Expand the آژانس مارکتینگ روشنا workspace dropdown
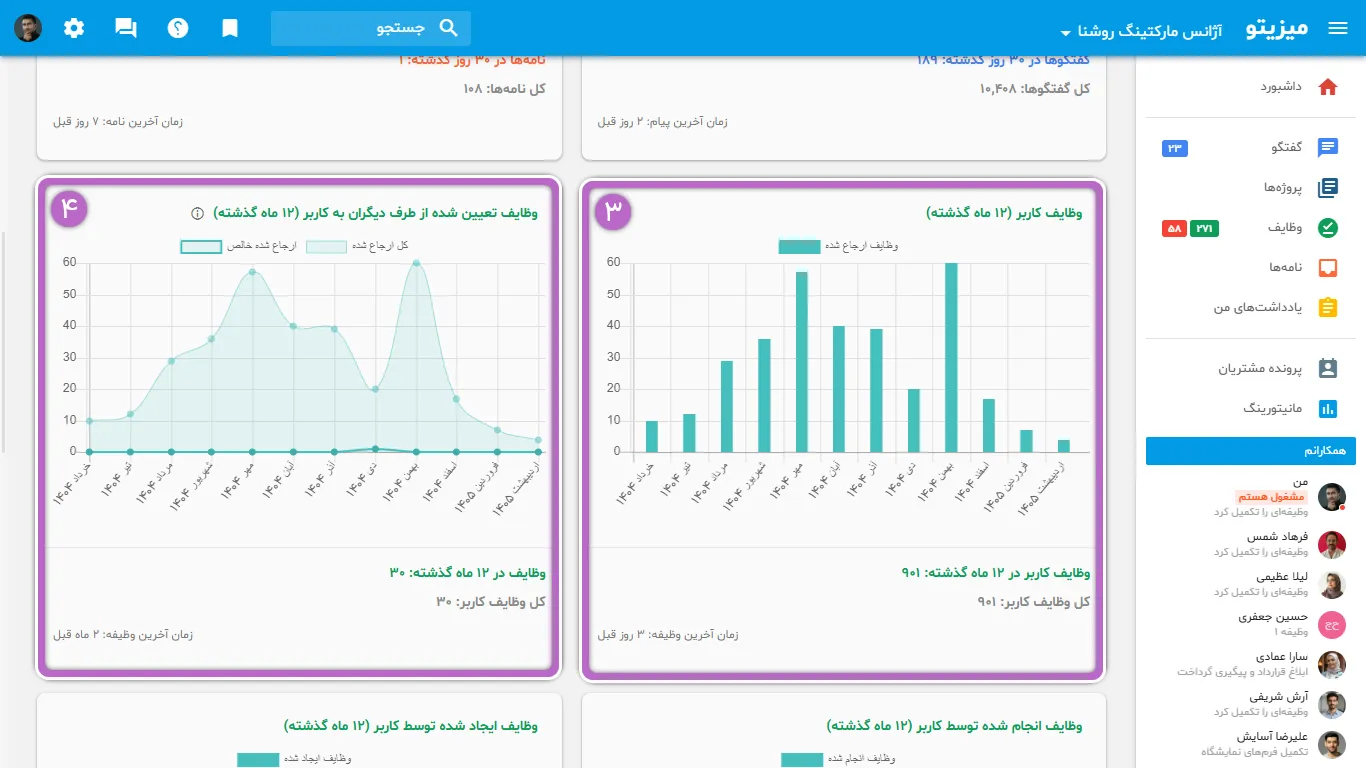Viewport: 1366px width, 768px height. (x=1150, y=30)
